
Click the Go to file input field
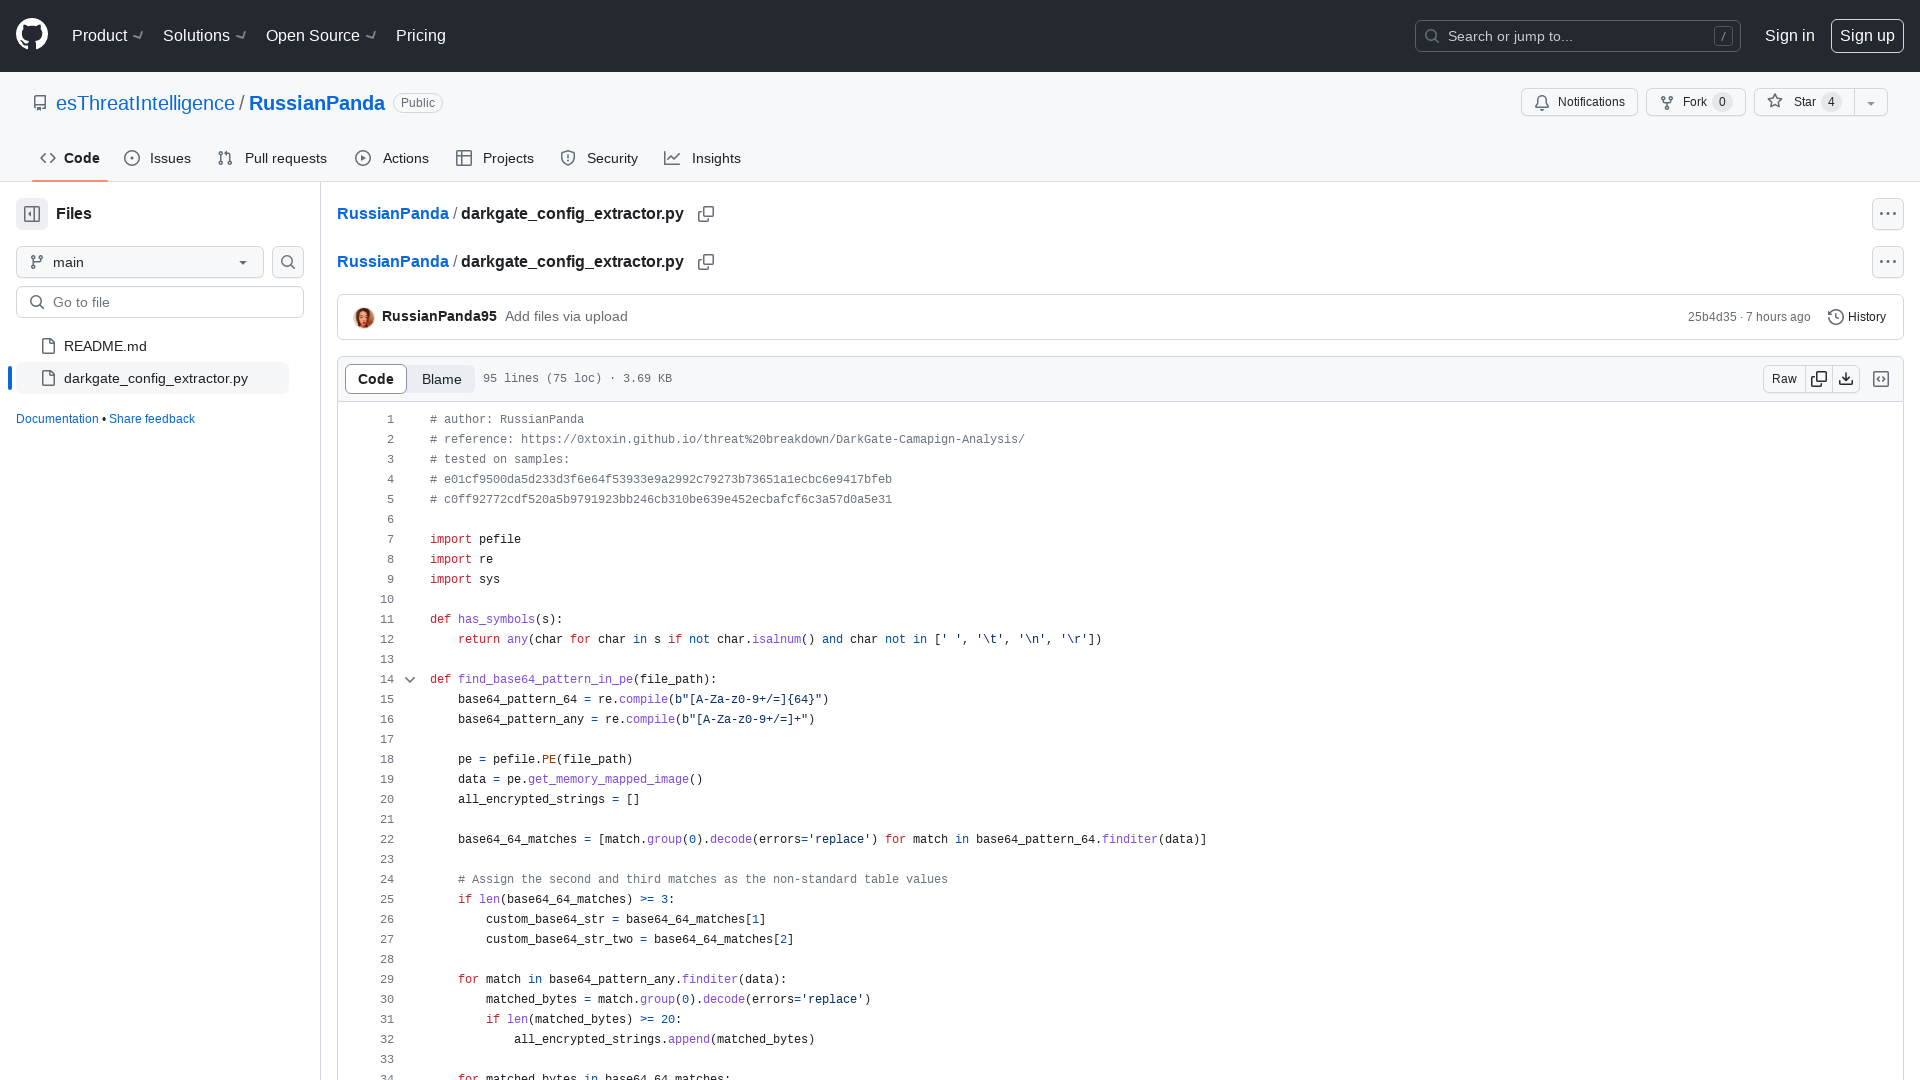click(x=160, y=301)
